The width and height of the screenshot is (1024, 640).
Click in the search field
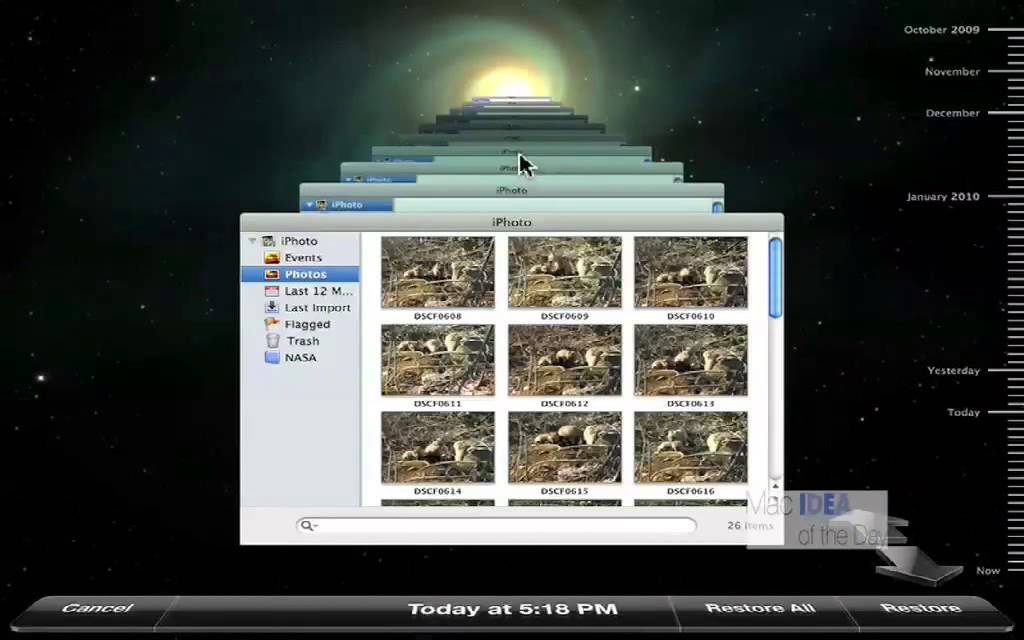(496, 526)
